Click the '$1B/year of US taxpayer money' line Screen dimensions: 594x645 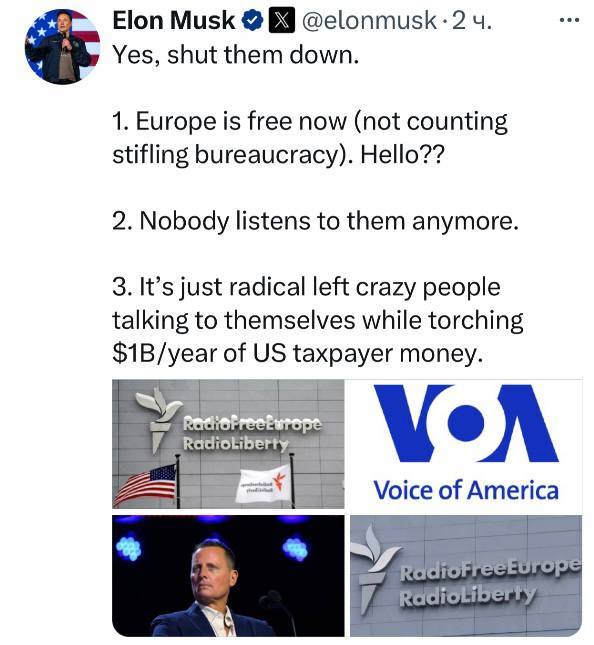(x=297, y=353)
